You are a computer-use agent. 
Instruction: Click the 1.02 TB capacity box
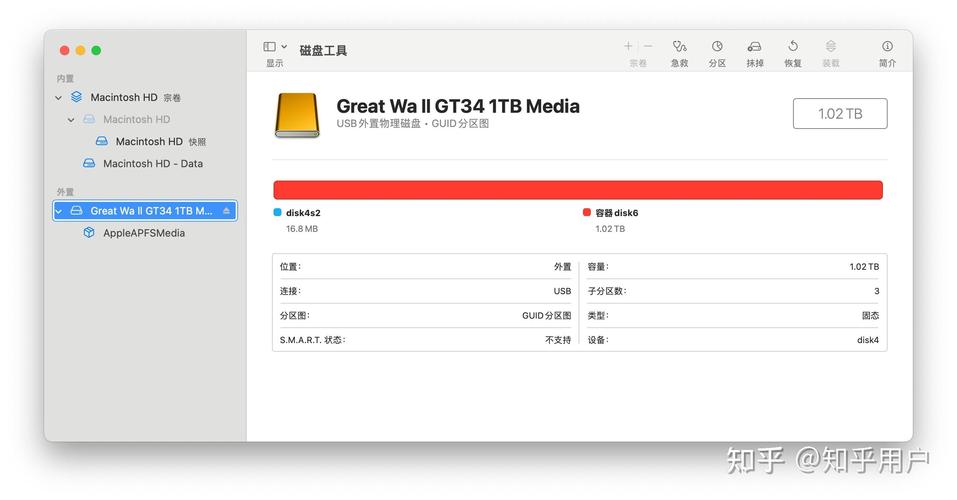click(840, 114)
